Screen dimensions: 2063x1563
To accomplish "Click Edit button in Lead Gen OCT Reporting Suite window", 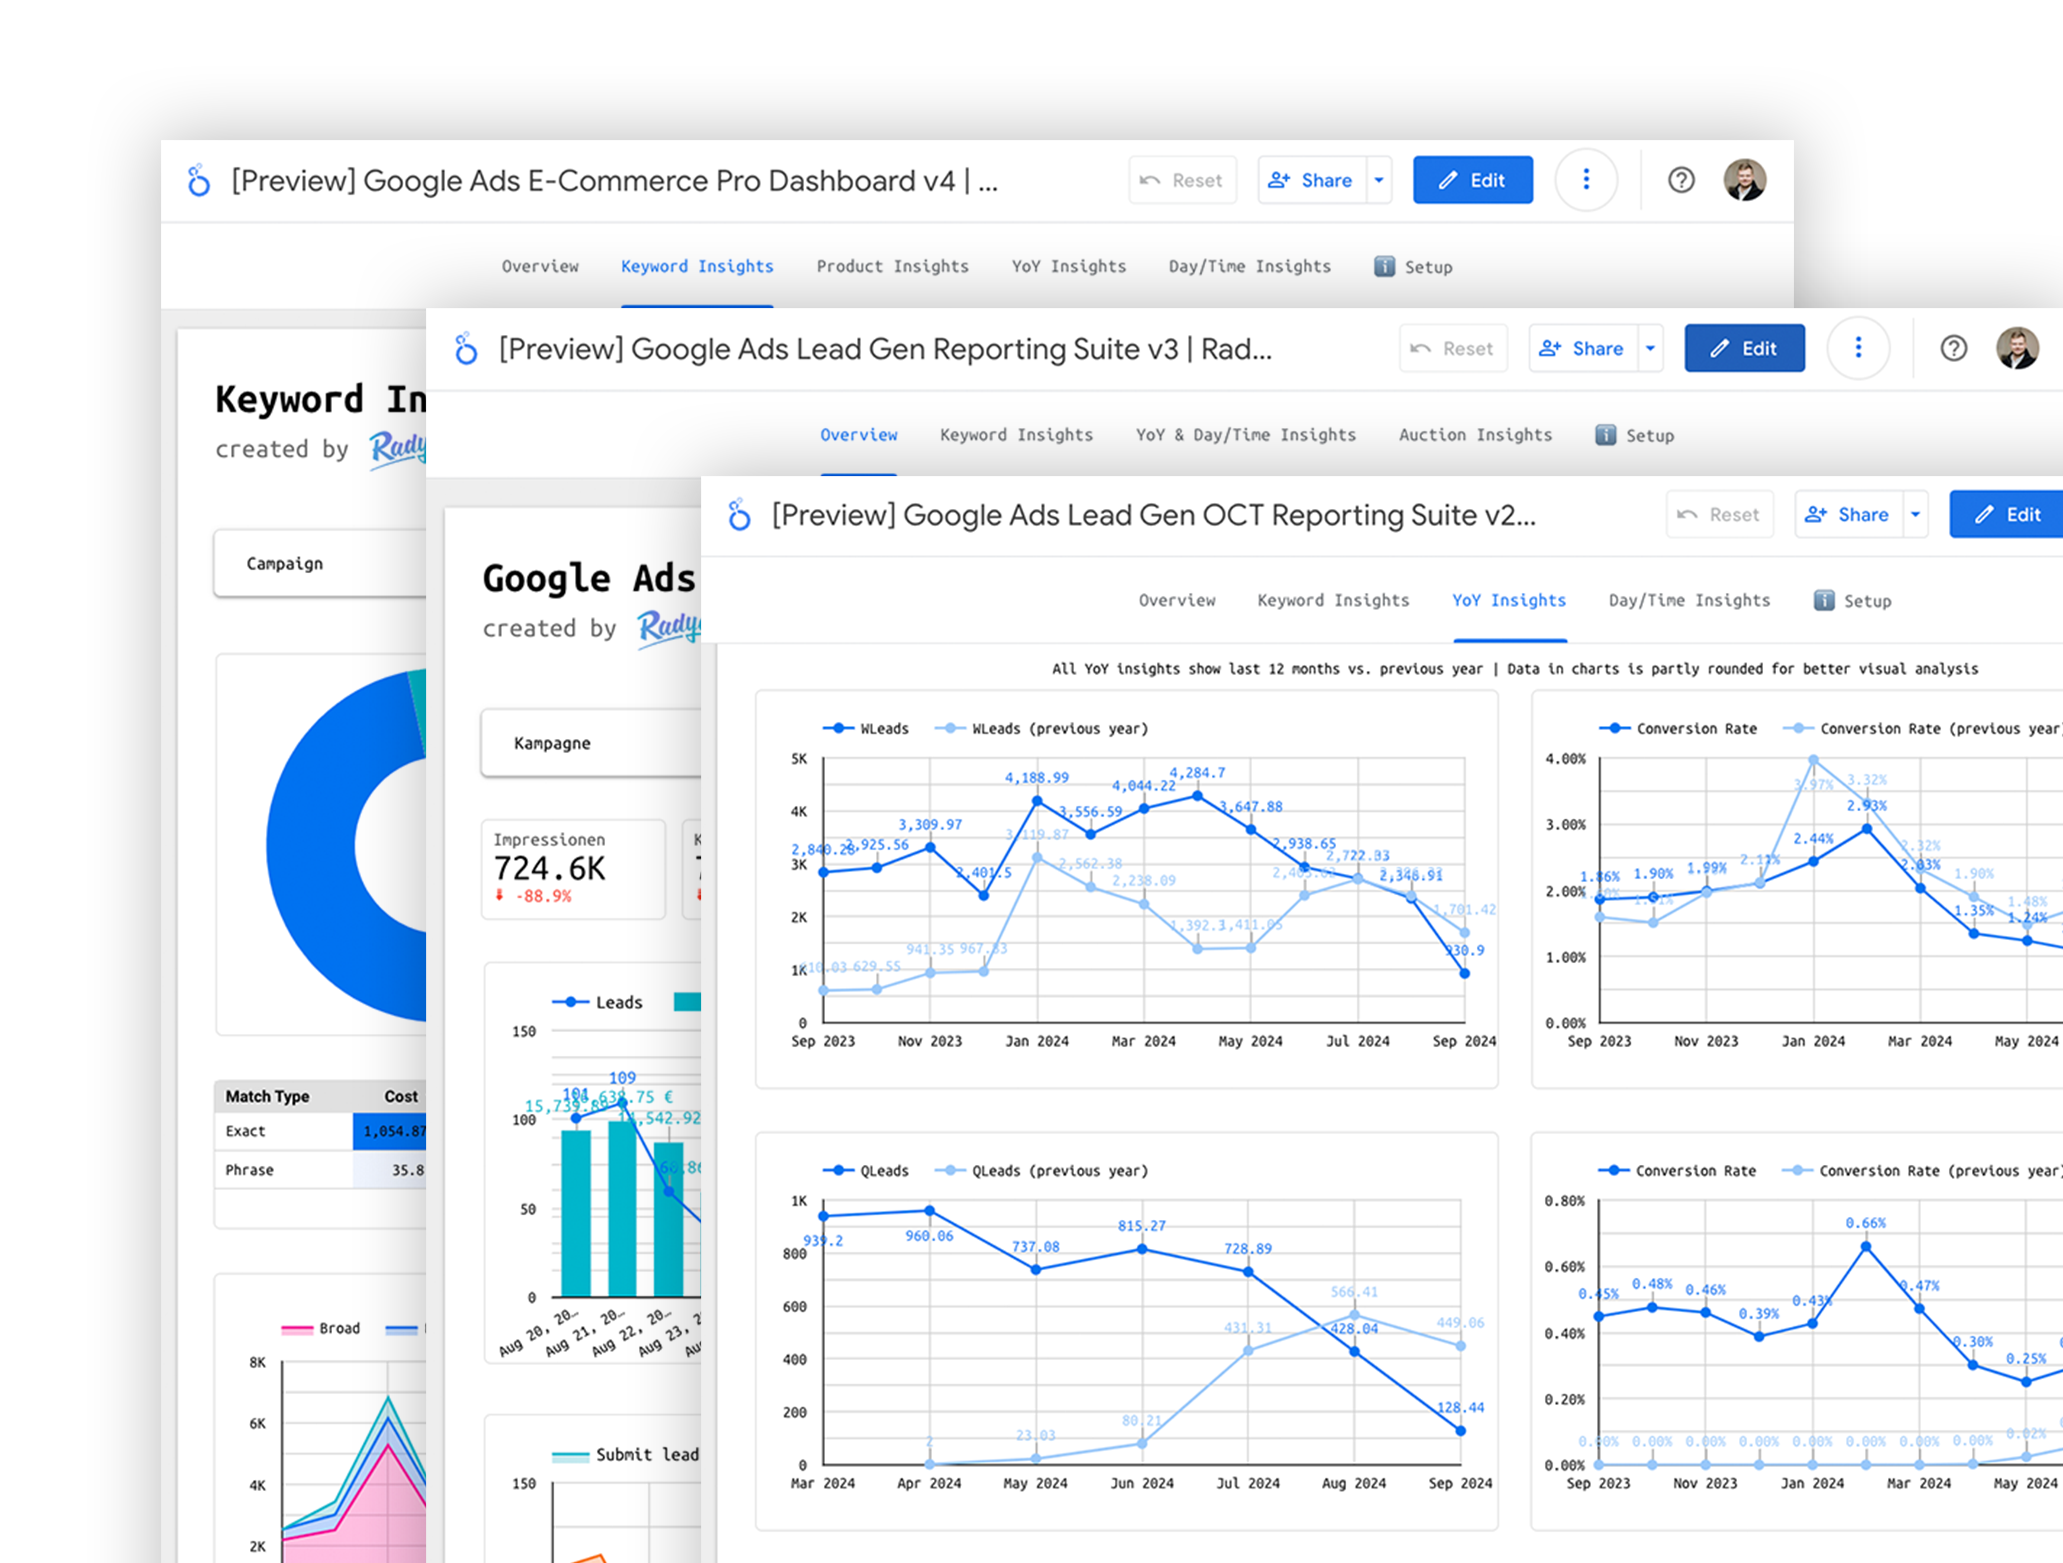I will click(x=2006, y=514).
